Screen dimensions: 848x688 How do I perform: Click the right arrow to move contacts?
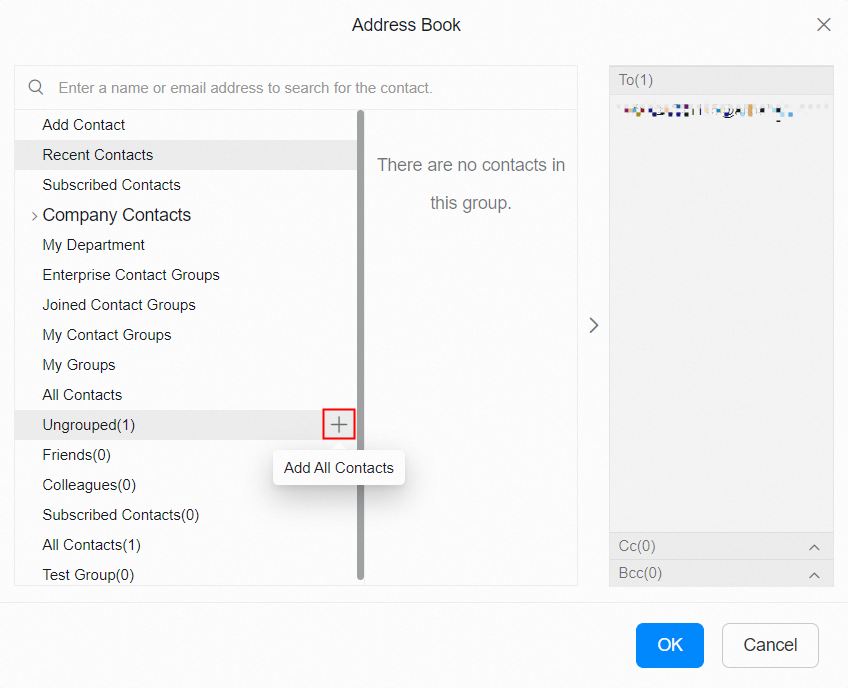pyautogui.click(x=594, y=325)
